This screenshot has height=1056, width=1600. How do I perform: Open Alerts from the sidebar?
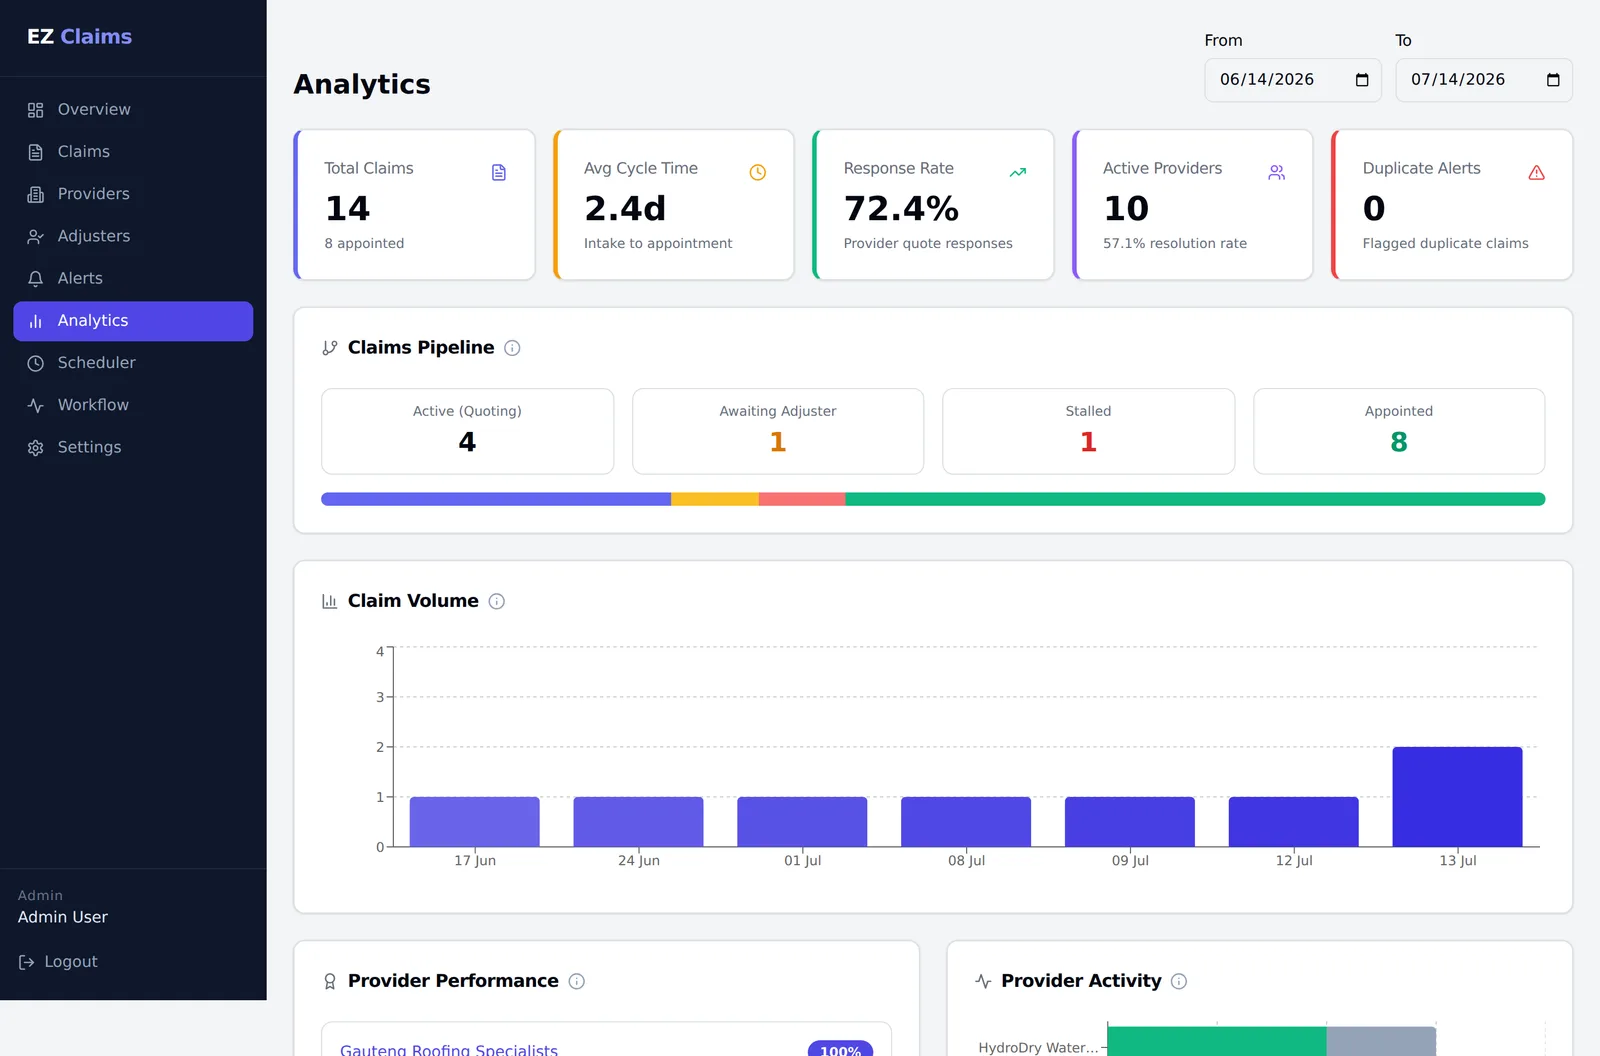(x=133, y=278)
